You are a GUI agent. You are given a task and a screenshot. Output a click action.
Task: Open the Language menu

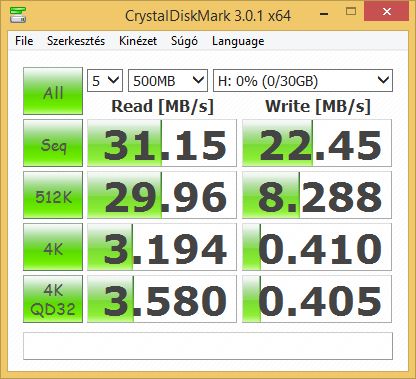[238, 41]
